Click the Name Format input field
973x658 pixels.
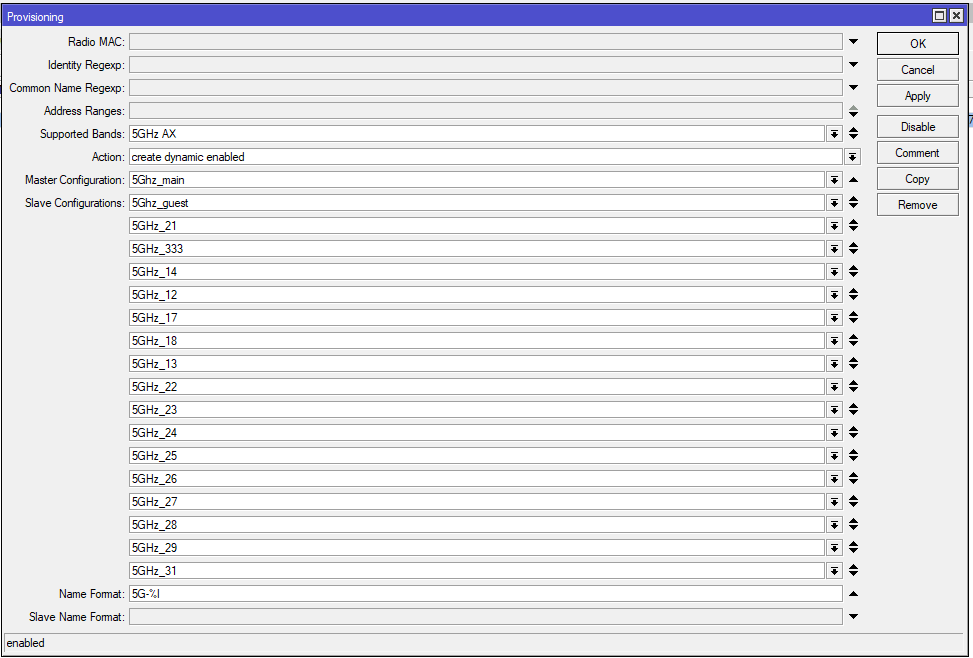click(485, 594)
